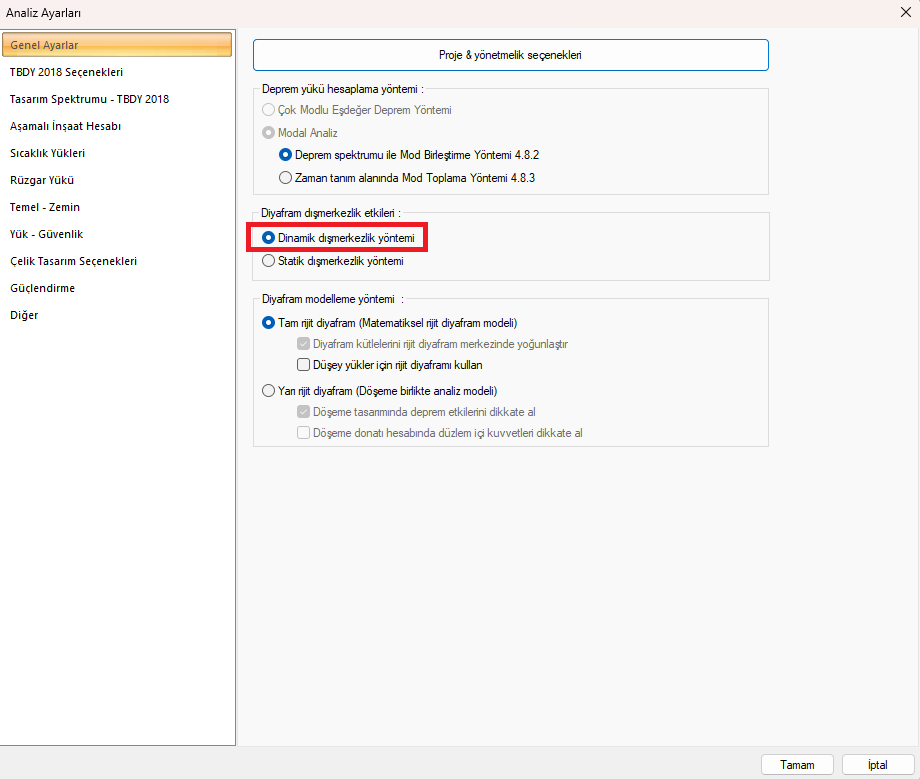Select Tam rijit diyafram radio button

[268, 323]
